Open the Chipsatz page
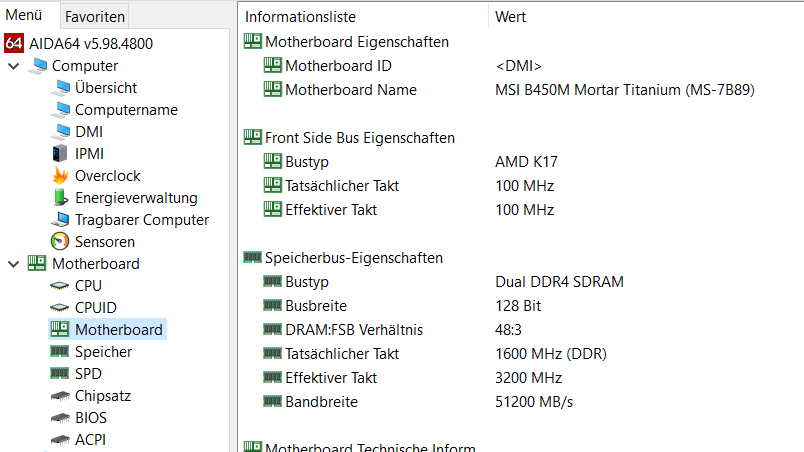 [x=103, y=396]
